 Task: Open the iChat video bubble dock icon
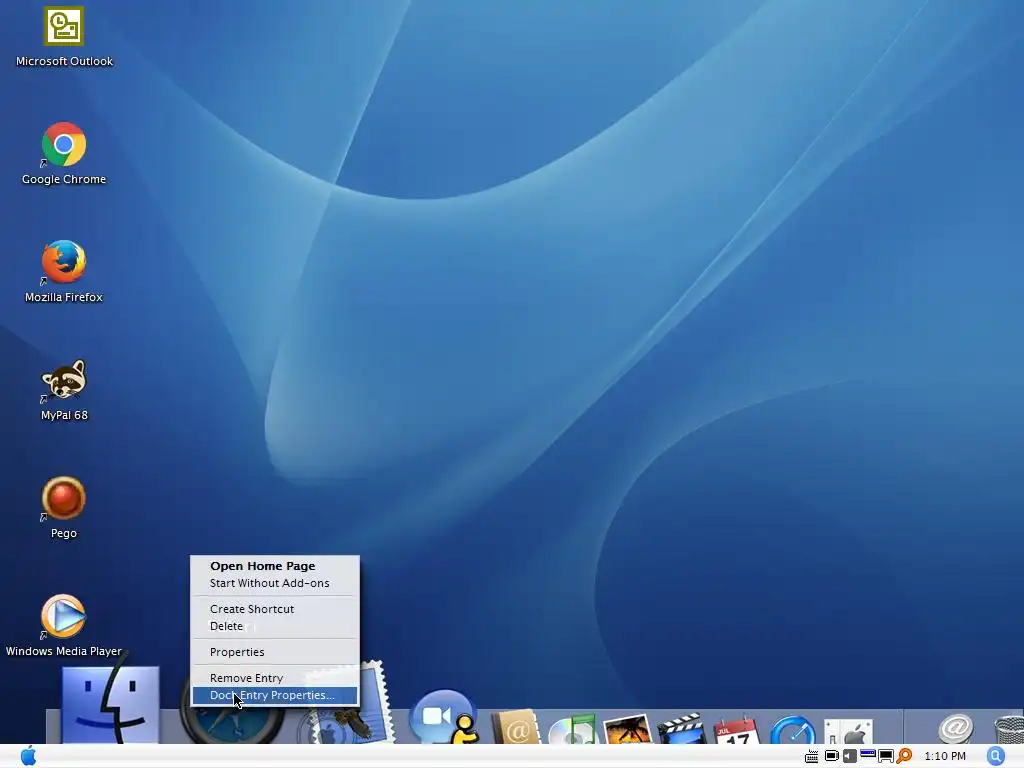click(x=444, y=717)
